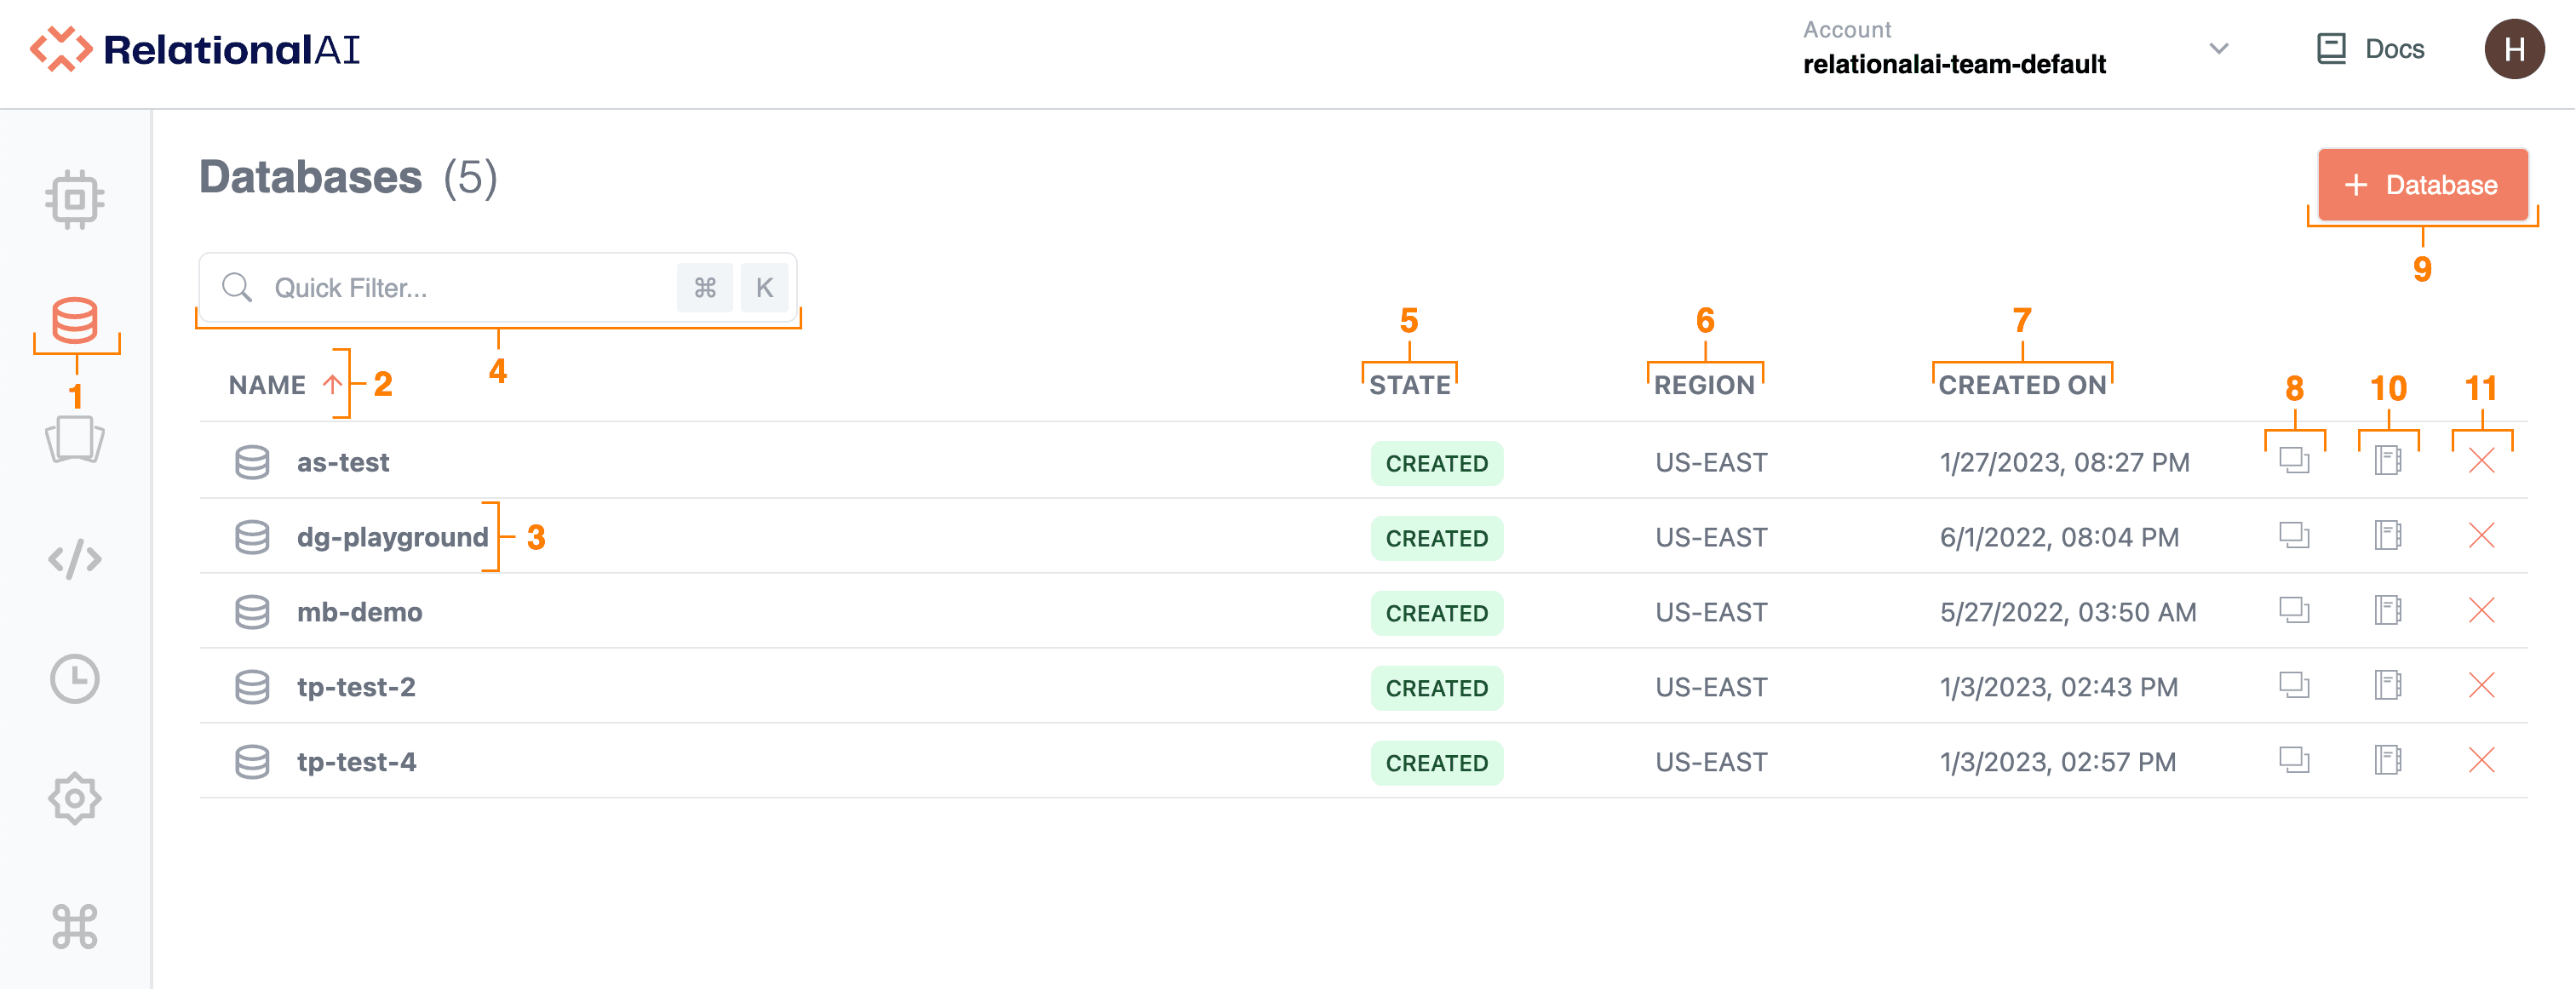Click the add Database button

click(x=2422, y=185)
